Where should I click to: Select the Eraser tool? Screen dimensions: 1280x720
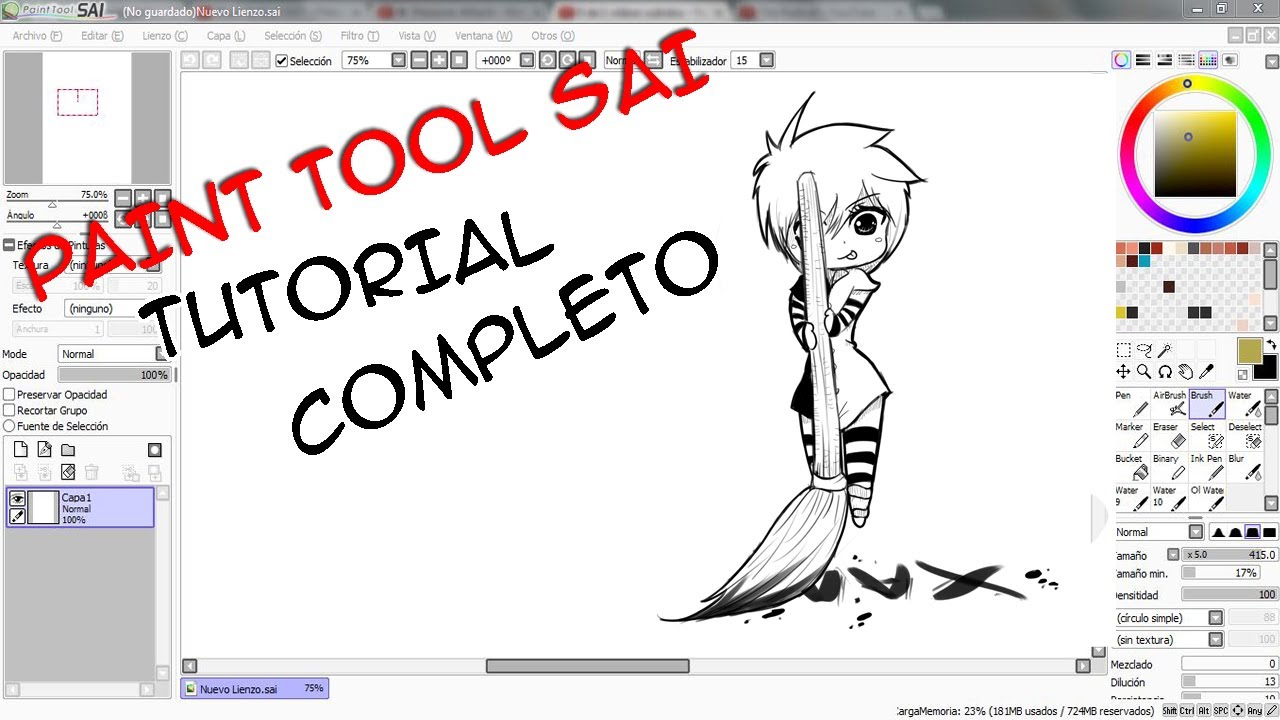pos(1170,436)
